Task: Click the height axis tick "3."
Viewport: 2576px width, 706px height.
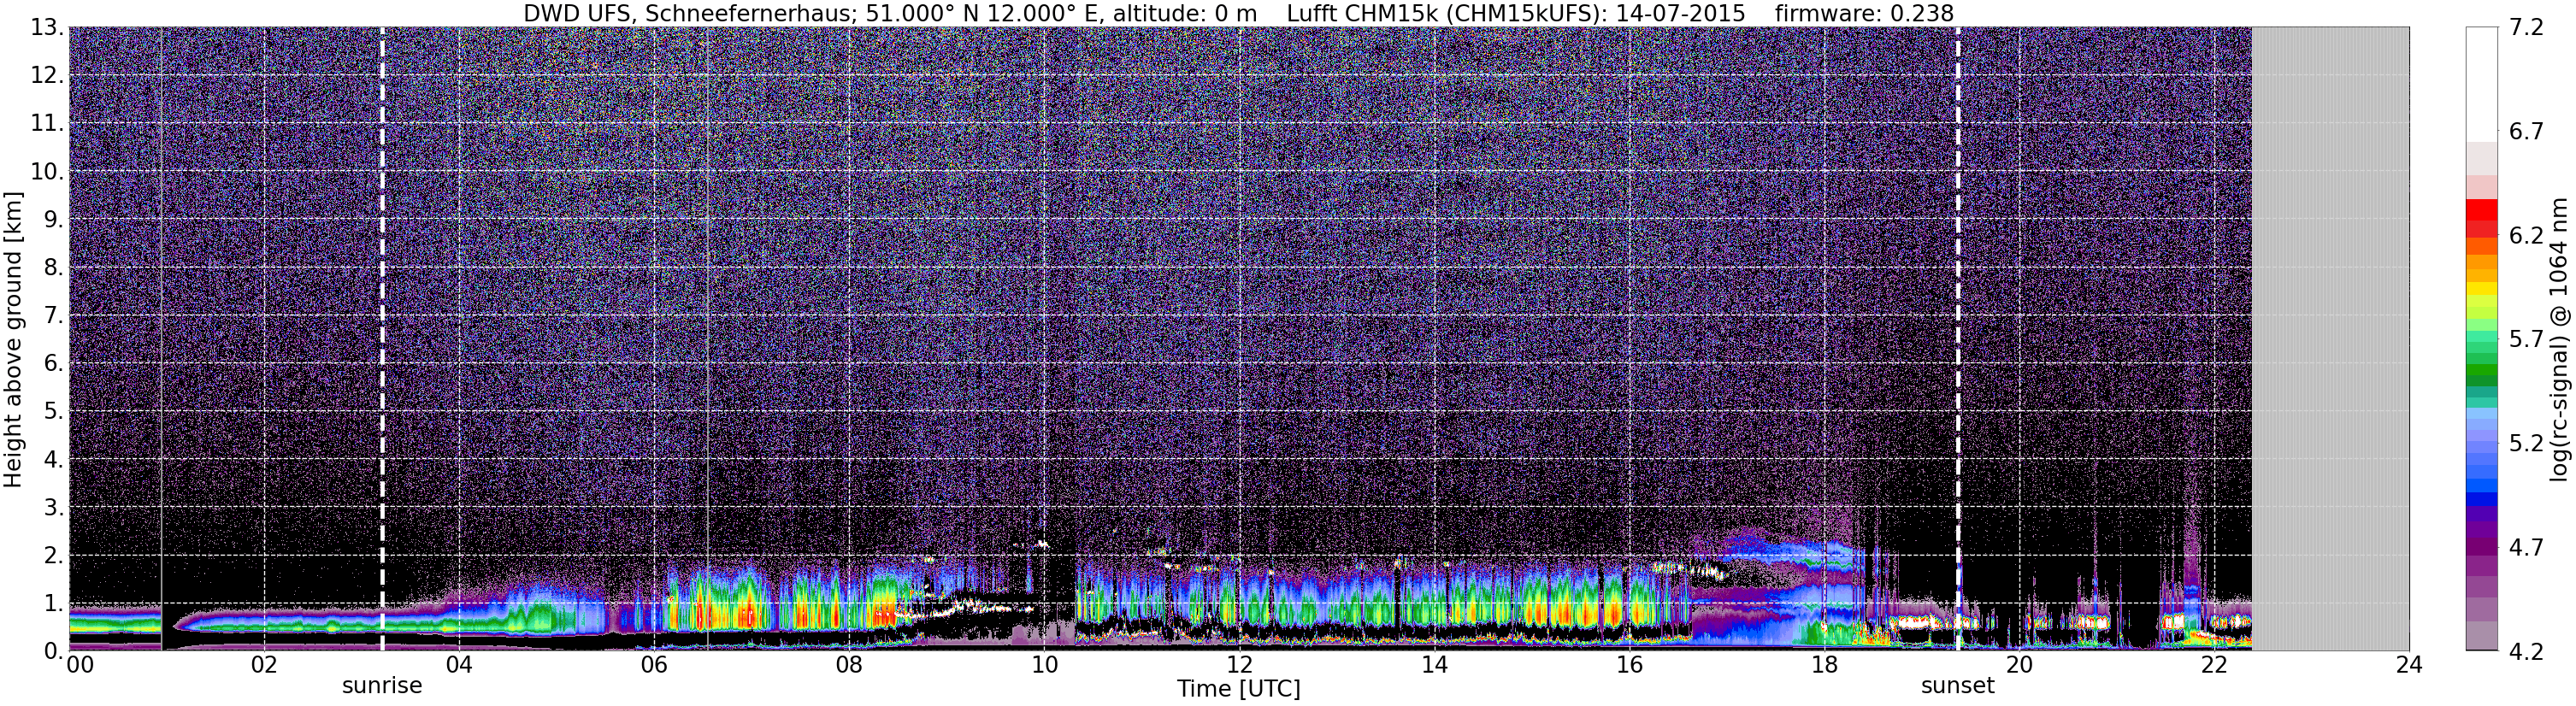Action: coord(53,508)
